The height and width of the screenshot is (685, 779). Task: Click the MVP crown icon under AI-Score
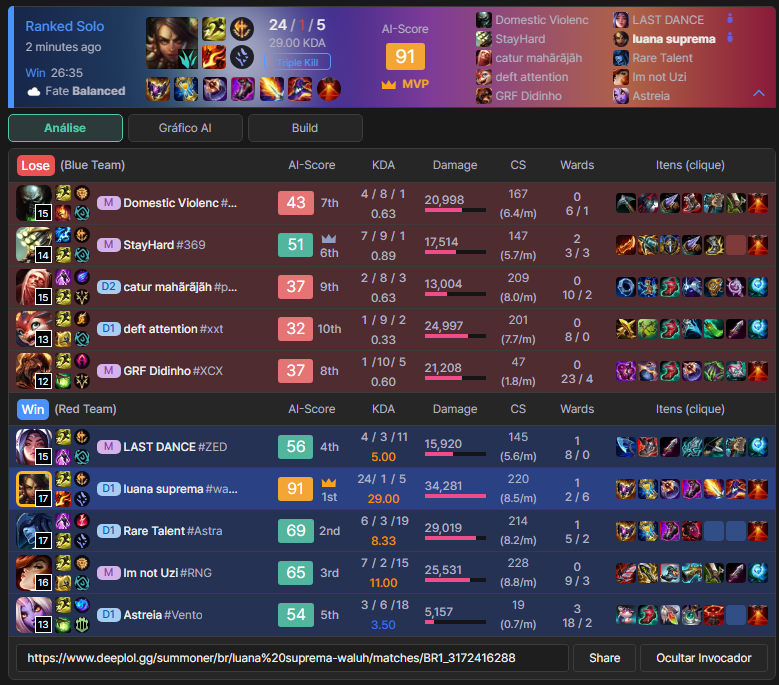(389, 84)
